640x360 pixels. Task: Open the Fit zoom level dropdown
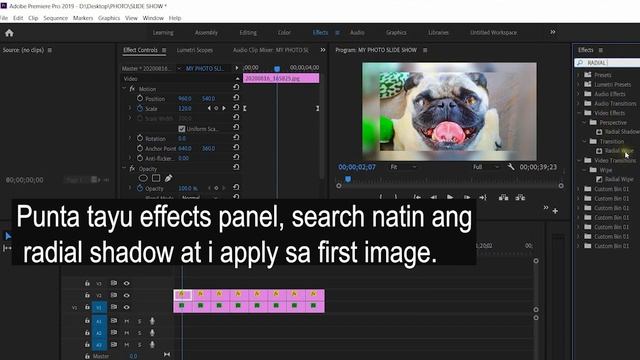tap(403, 167)
